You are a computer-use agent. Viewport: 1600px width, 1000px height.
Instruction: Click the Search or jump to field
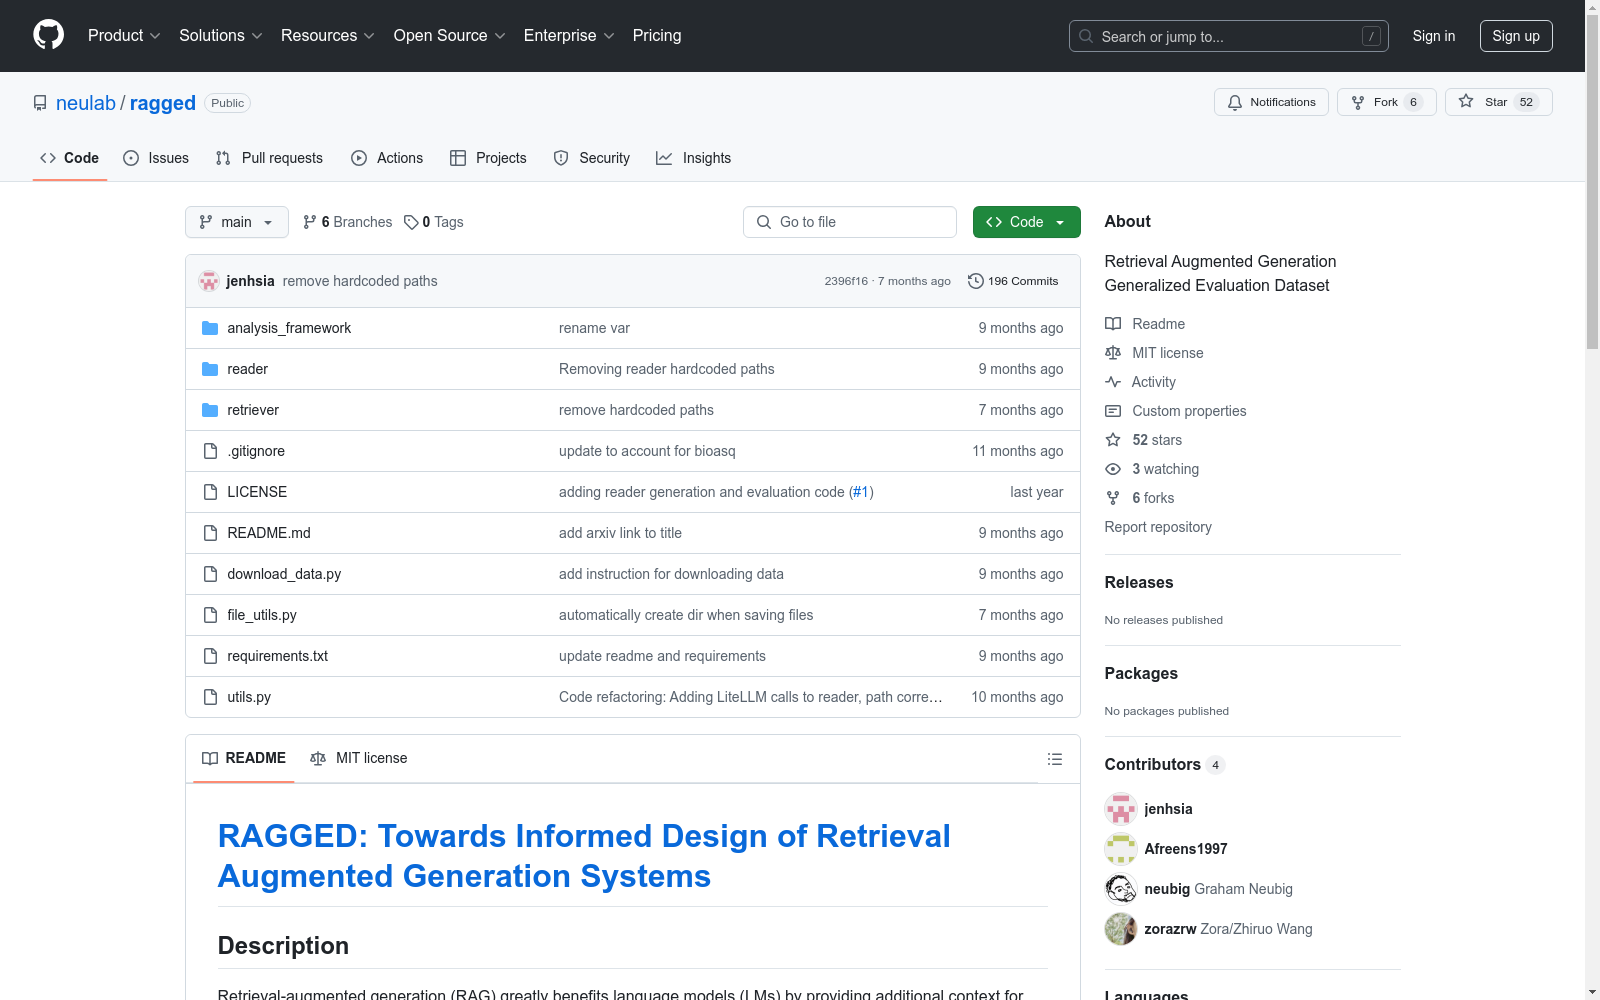[x=1229, y=36]
